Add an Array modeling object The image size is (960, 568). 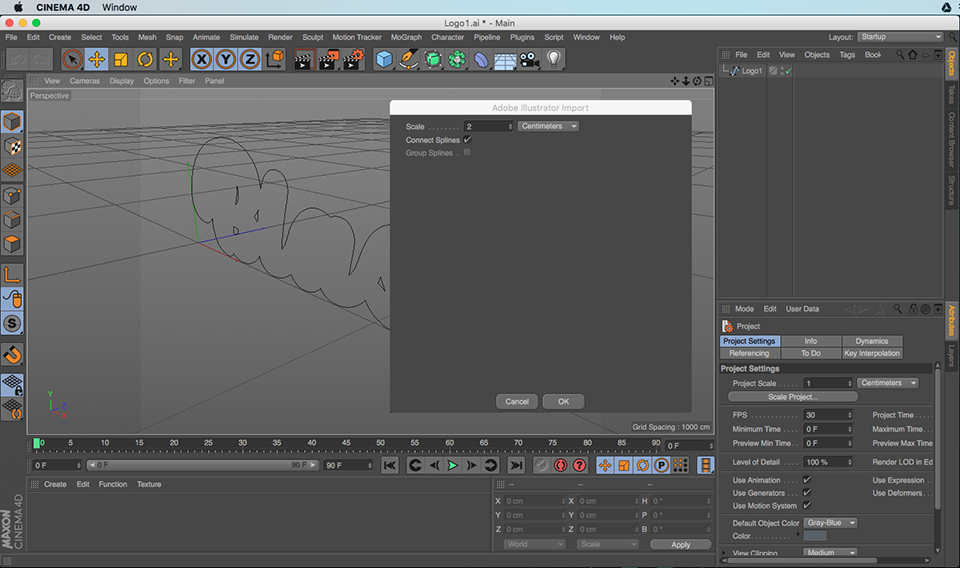457,59
